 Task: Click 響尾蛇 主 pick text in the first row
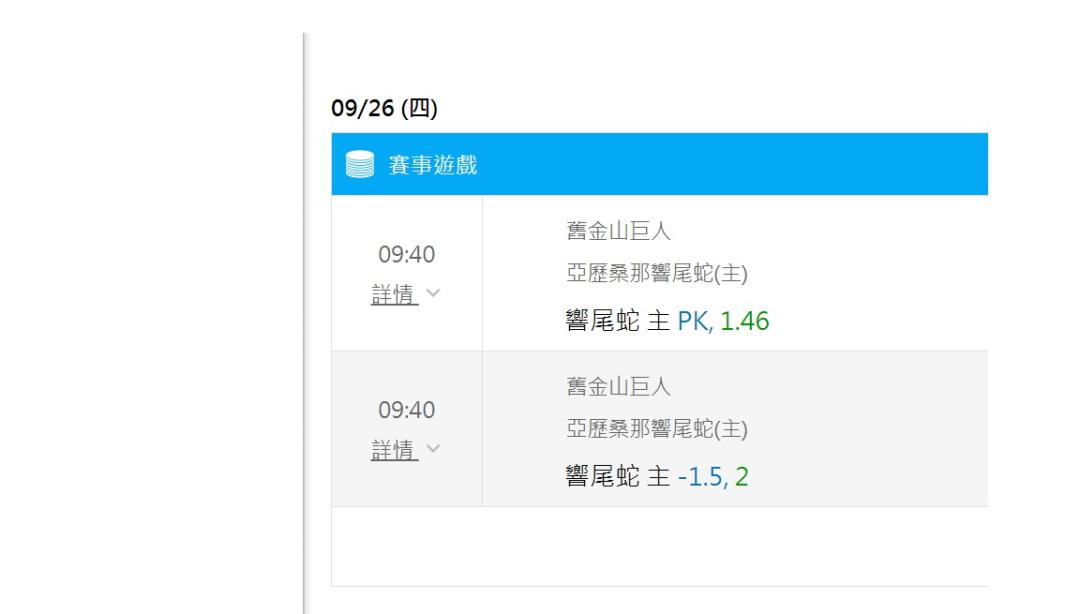(618, 321)
